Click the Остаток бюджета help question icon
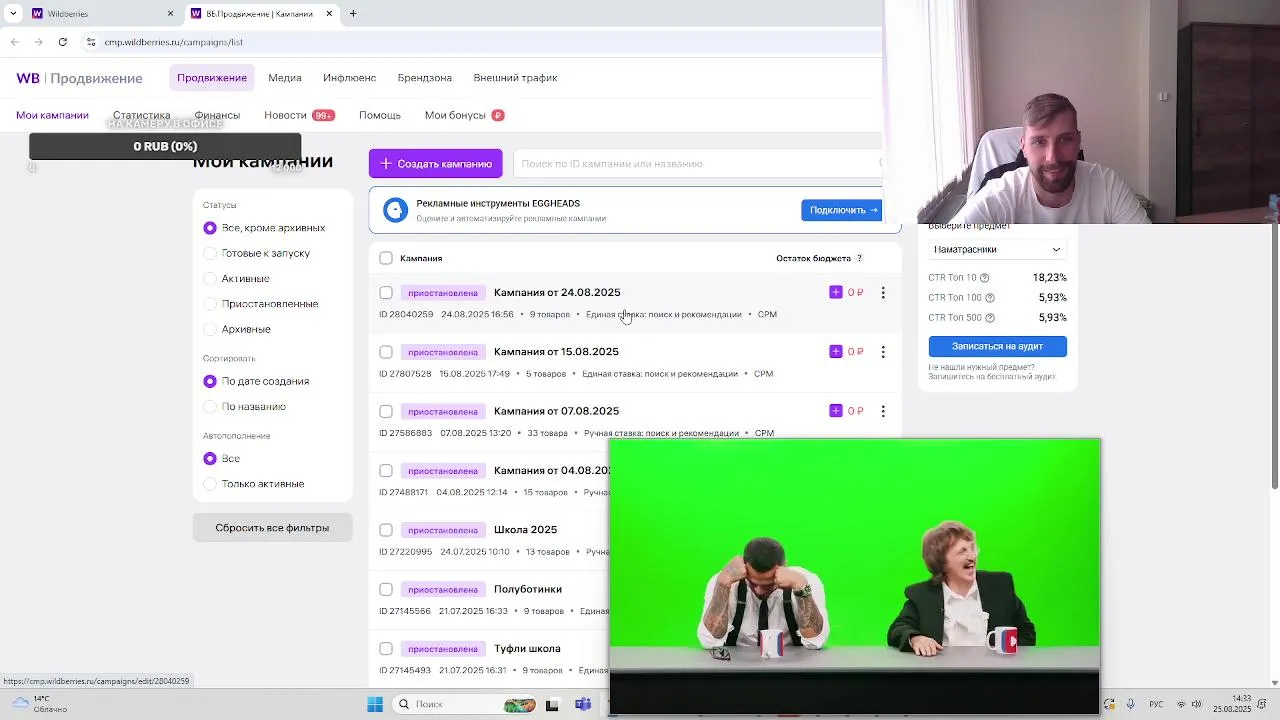1280x720 pixels. (x=859, y=258)
